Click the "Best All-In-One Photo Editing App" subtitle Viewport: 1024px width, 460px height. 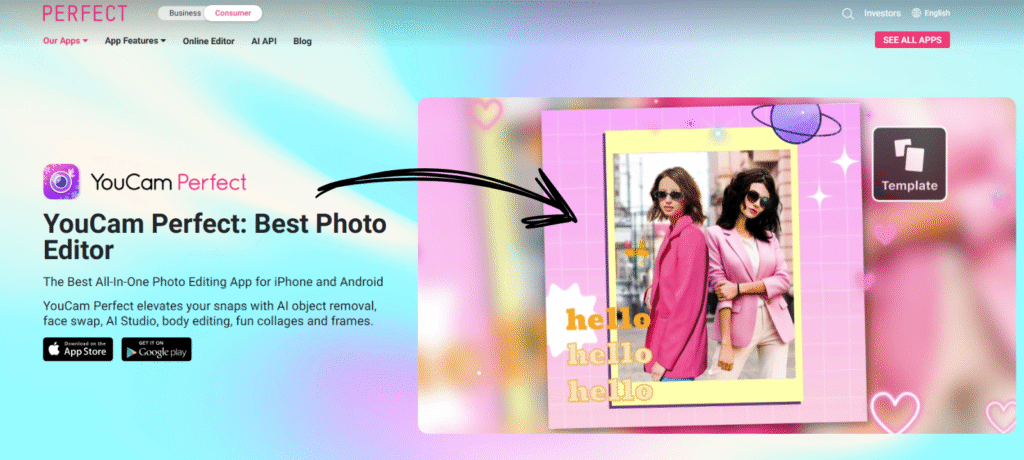tap(213, 282)
